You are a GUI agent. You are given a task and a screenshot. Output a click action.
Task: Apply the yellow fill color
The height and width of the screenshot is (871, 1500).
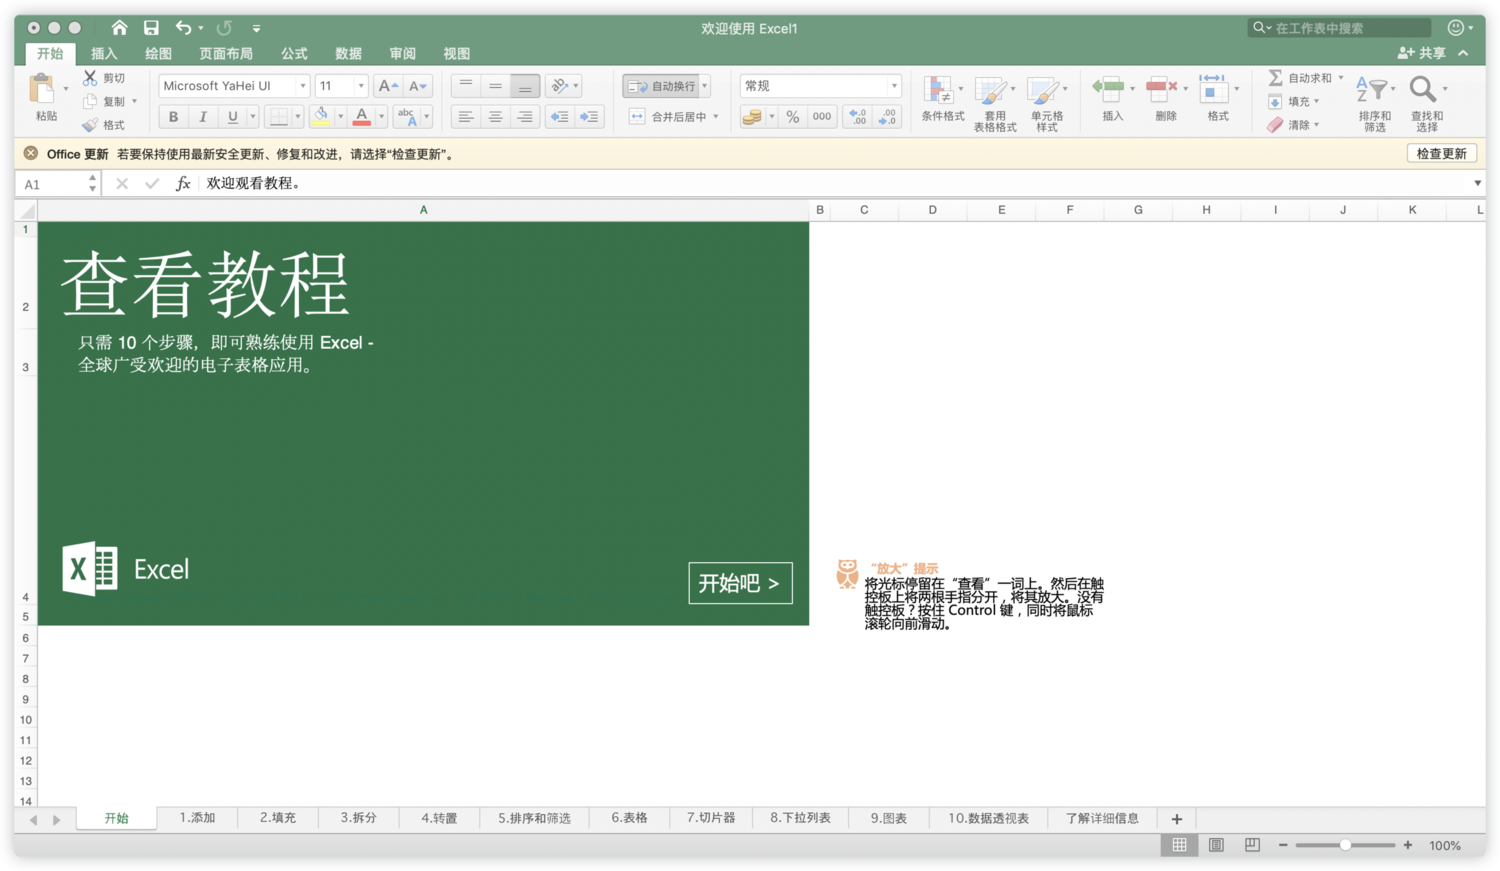point(321,117)
